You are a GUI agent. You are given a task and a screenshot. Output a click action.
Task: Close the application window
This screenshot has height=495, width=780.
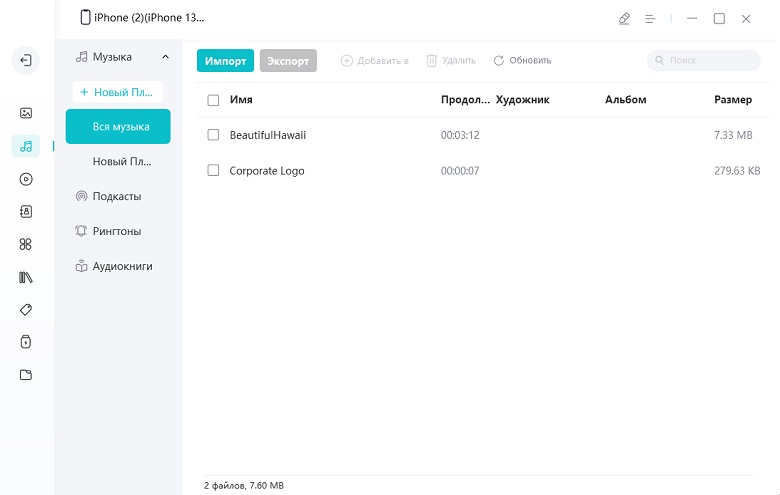tap(746, 19)
